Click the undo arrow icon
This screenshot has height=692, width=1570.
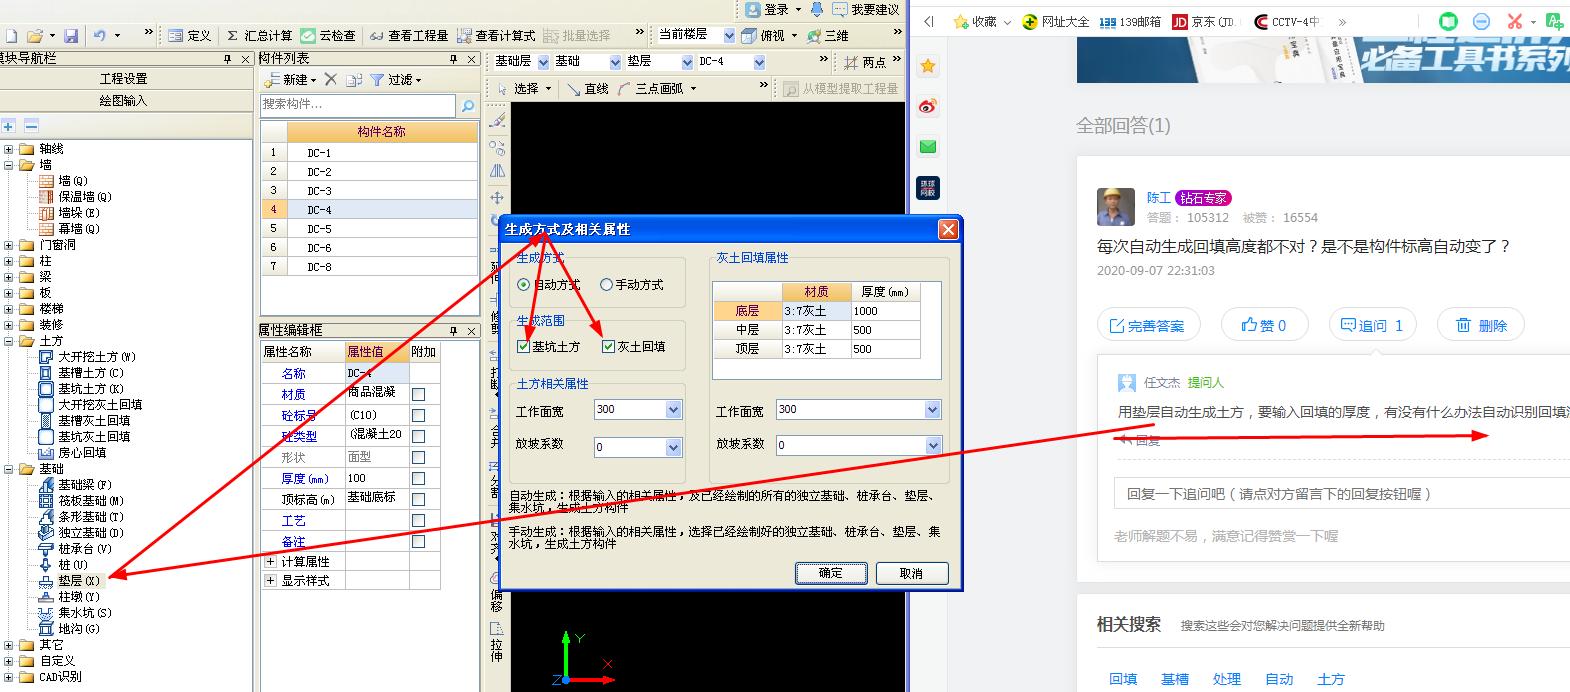[100, 35]
